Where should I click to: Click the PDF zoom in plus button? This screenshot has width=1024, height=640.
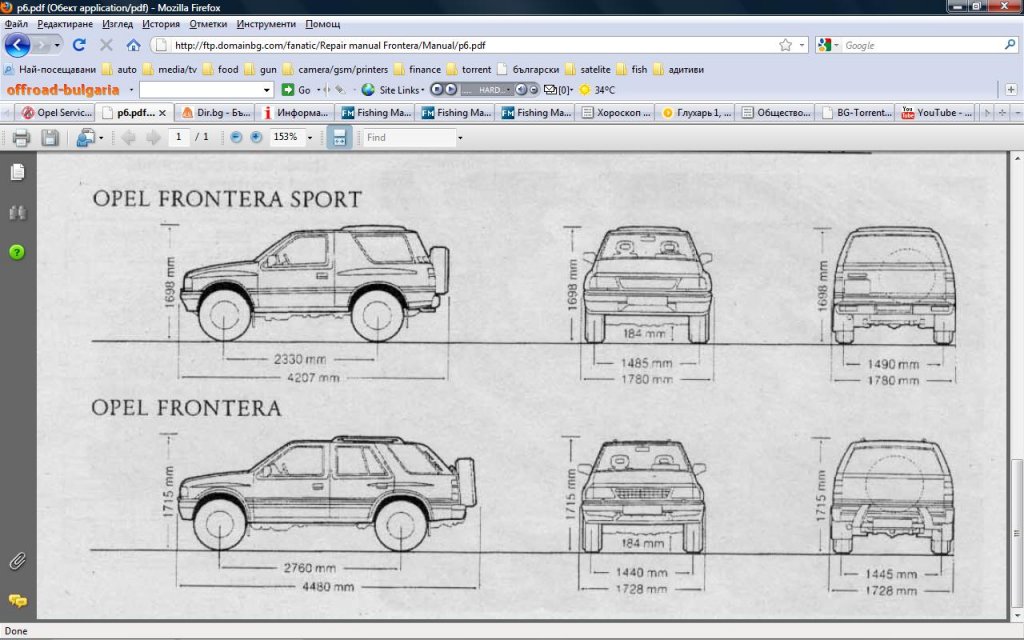point(256,137)
